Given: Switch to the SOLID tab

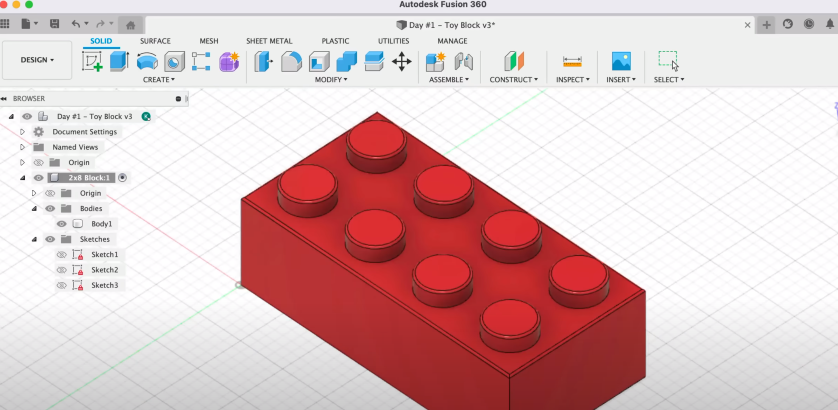Looking at the screenshot, I should click(101, 41).
